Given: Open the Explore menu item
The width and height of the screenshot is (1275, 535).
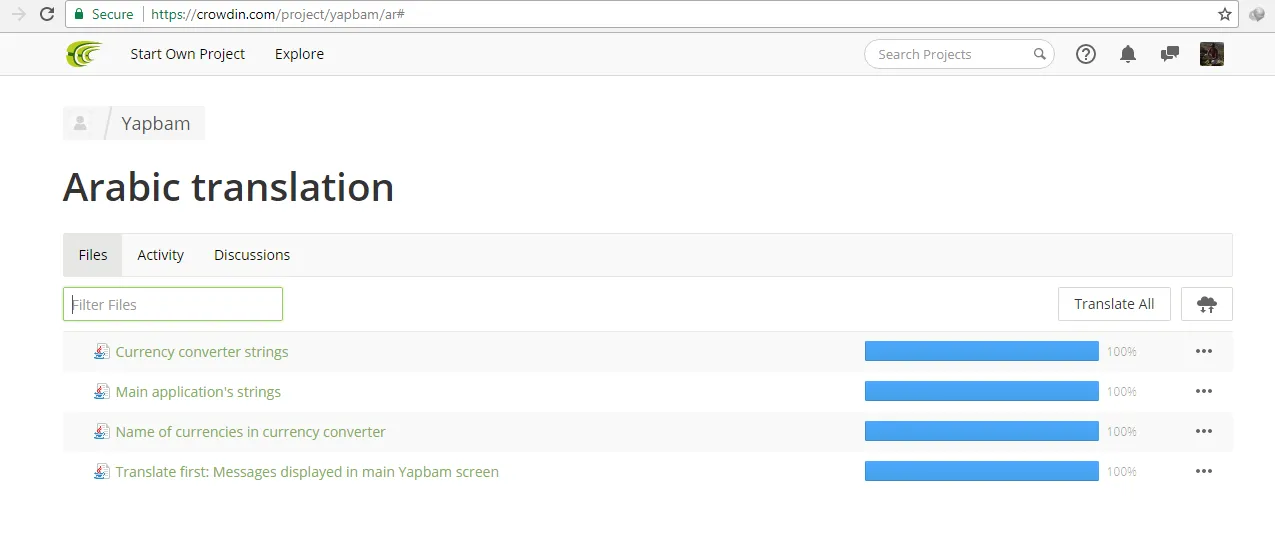Looking at the screenshot, I should [299, 54].
